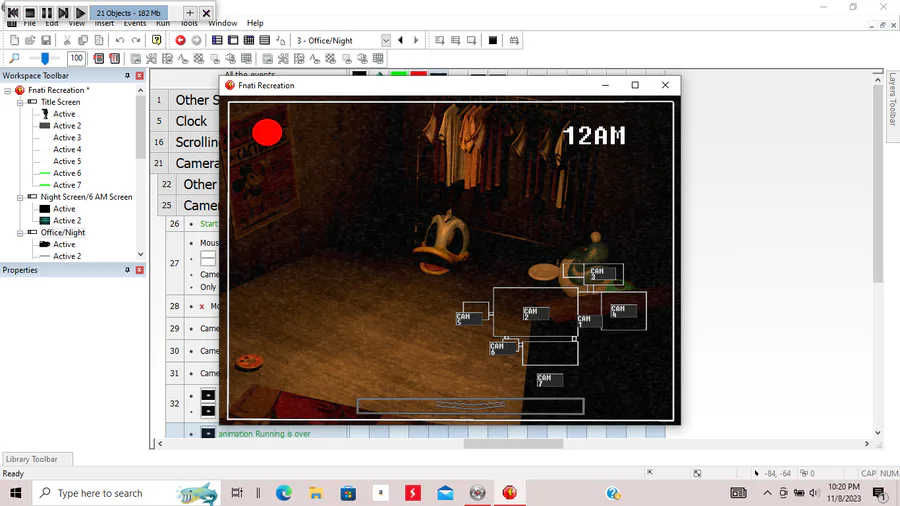The image size is (900, 506).
Task: Open File Explorer from the taskbar
Action: [316, 493]
